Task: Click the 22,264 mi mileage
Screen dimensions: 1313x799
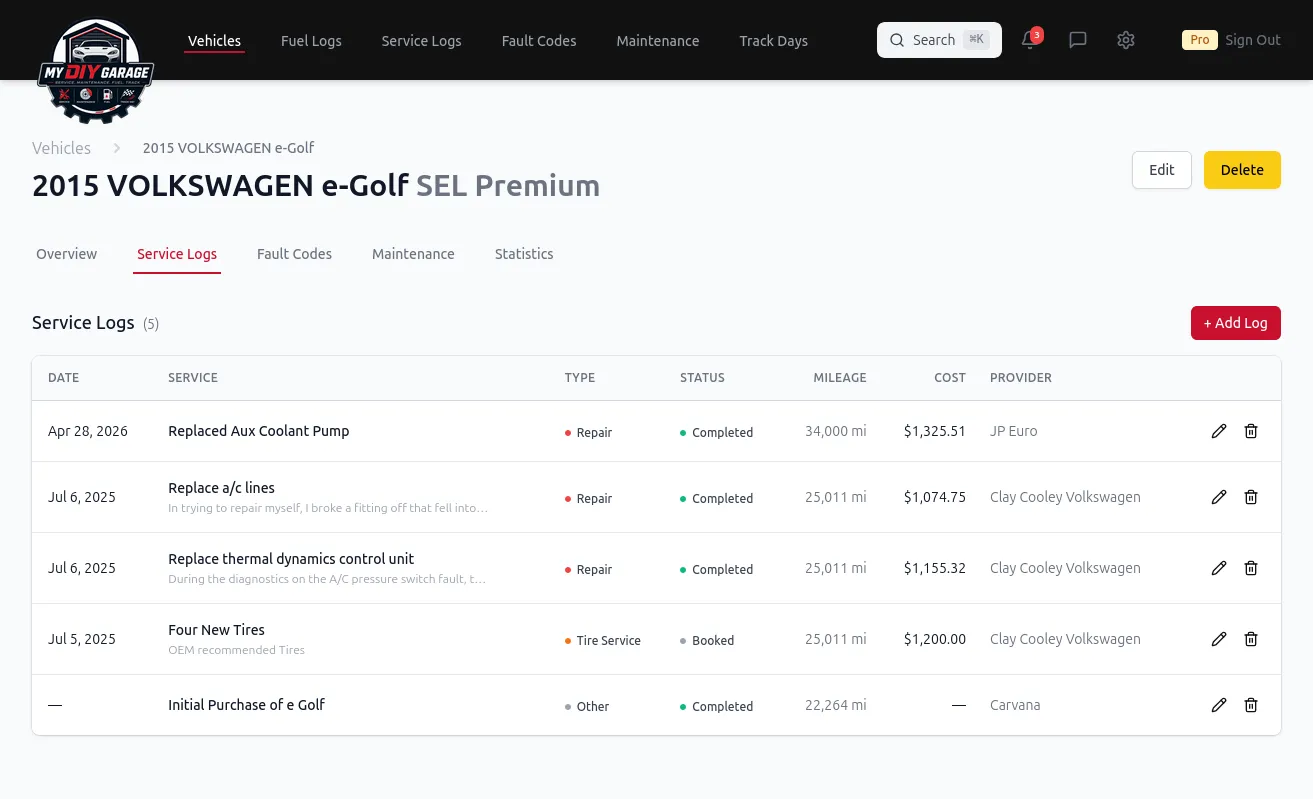Action: 836,705
